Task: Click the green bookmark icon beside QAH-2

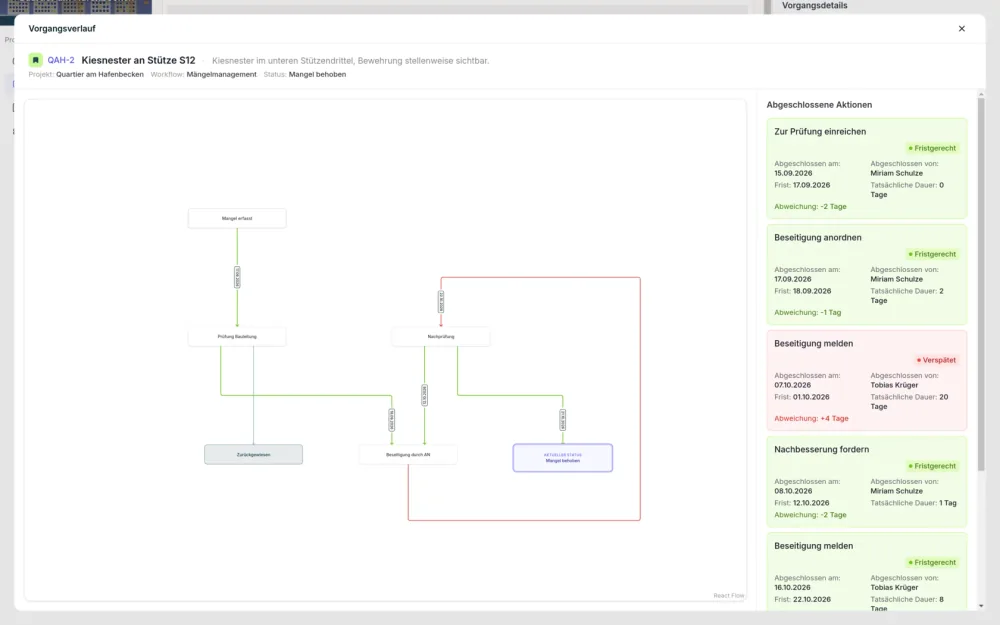Action: (36, 60)
